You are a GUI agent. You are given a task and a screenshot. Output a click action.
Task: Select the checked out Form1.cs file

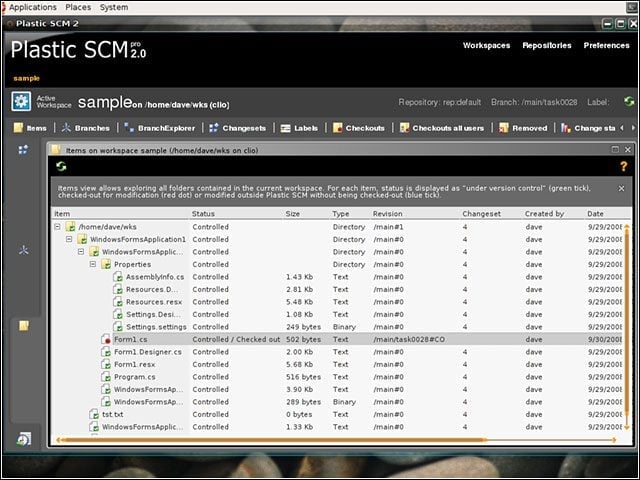tap(131, 339)
